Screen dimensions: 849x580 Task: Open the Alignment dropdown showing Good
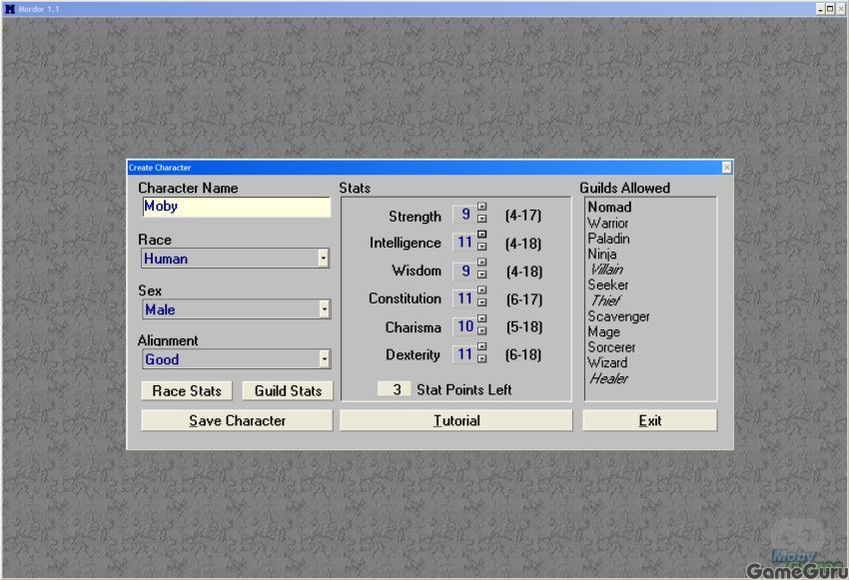click(x=323, y=359)
